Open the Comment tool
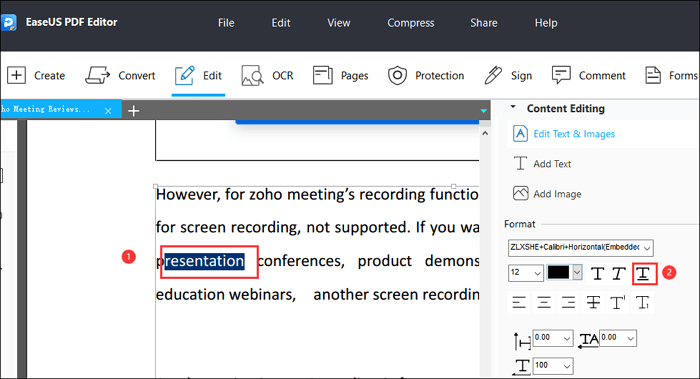Image resolution: width=700 pixels, height=379 pixels. click(588, 75)
